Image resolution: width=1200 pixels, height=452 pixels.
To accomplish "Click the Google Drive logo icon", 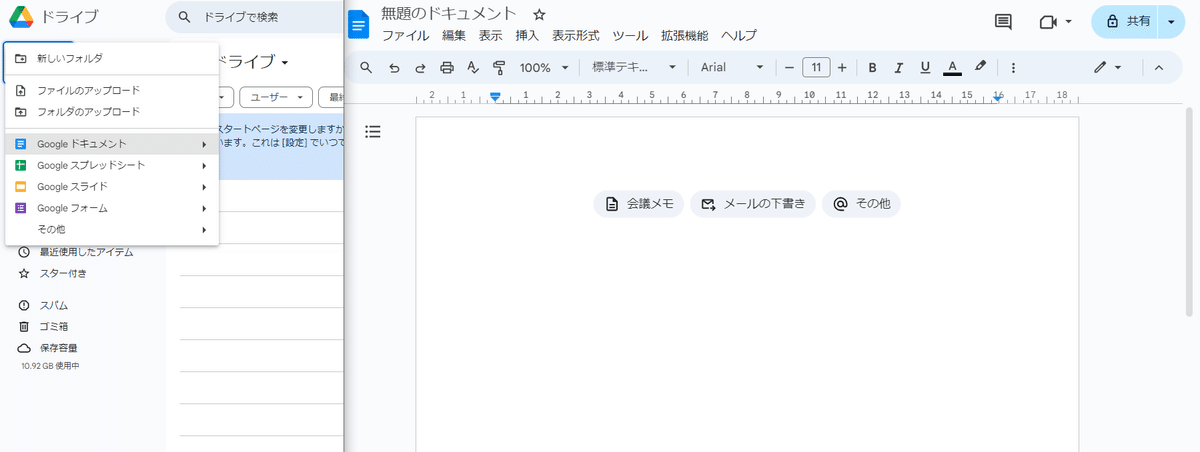I will click(x=22, y=16).
